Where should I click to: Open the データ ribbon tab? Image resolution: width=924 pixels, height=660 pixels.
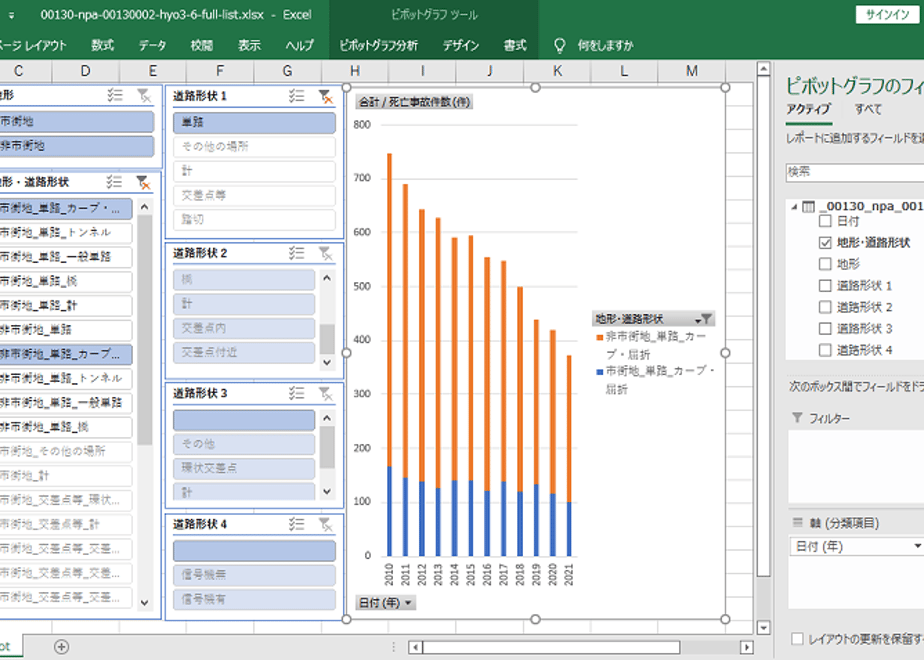pyautogui.click(x=152, y=45)
